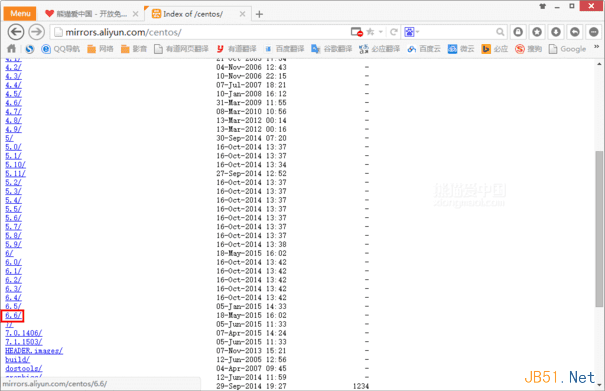The width and height of the screenshot is (605, 391).
Task: Open the 必应 bookmark
Action: tap(495, 49)
